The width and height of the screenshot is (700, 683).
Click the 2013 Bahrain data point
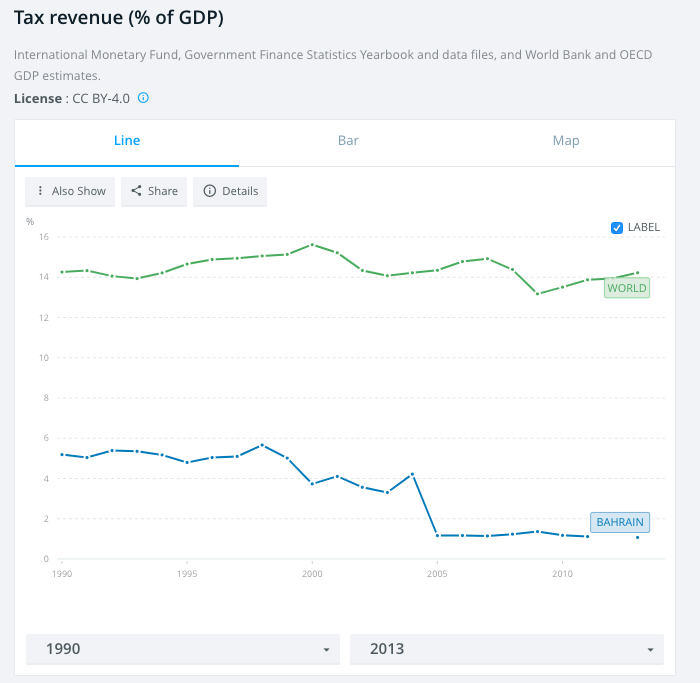[638, 538]
